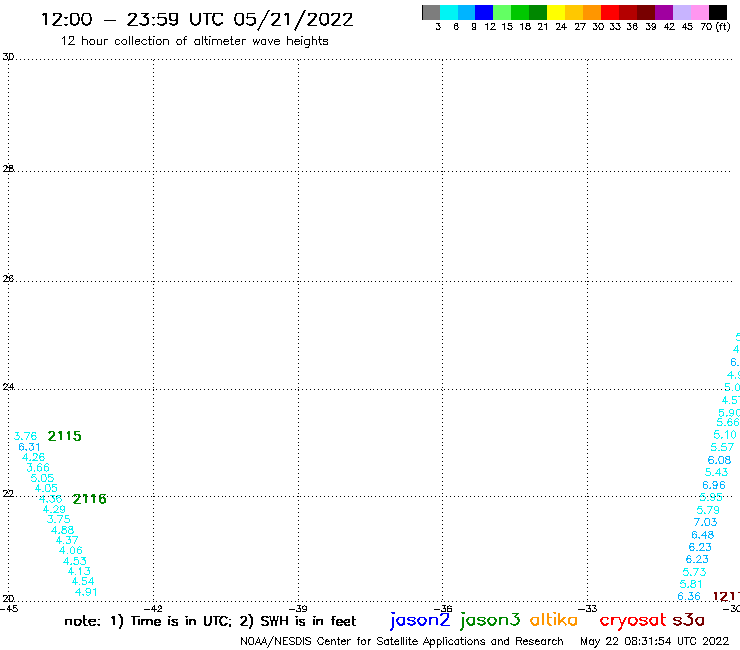Click the jason2 legend label
Image resolution: width=740 pixels, height=650 pixels.
[420, 620]
